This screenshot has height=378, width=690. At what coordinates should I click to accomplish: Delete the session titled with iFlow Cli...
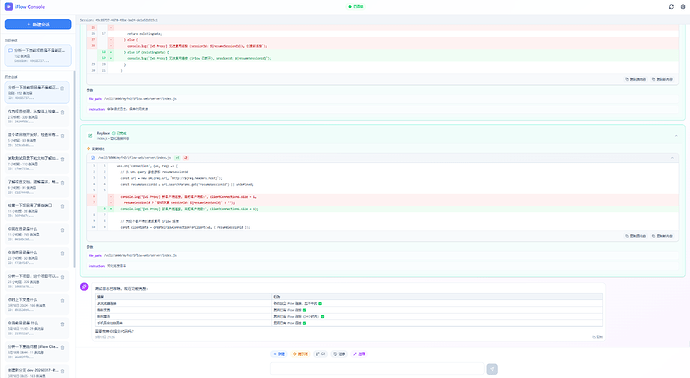[x=62, y=348]
